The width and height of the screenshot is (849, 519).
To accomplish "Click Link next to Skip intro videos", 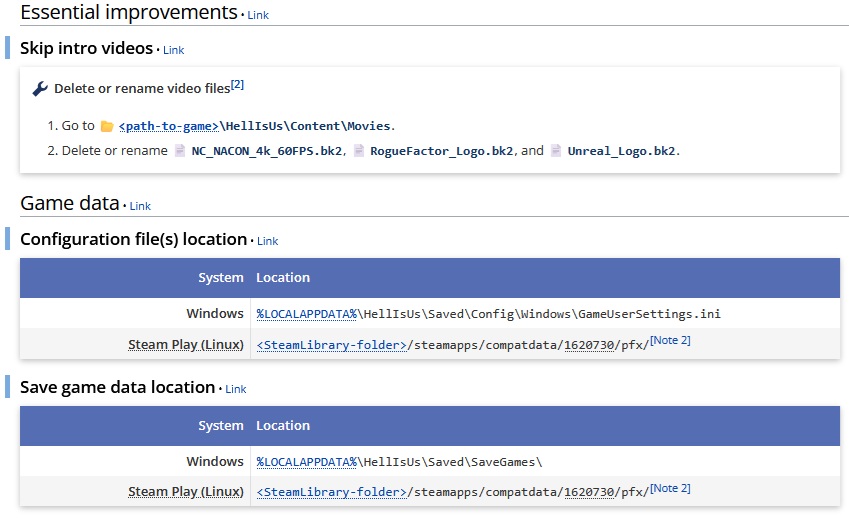I will tap(174, 50).
